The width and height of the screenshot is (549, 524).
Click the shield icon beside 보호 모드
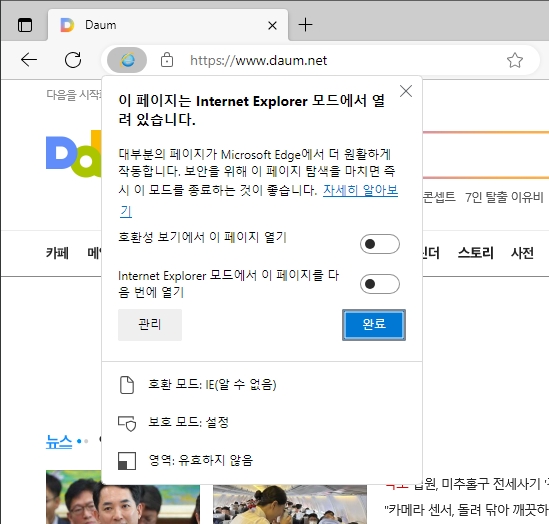pyautogui.click(x=127, y=423)
